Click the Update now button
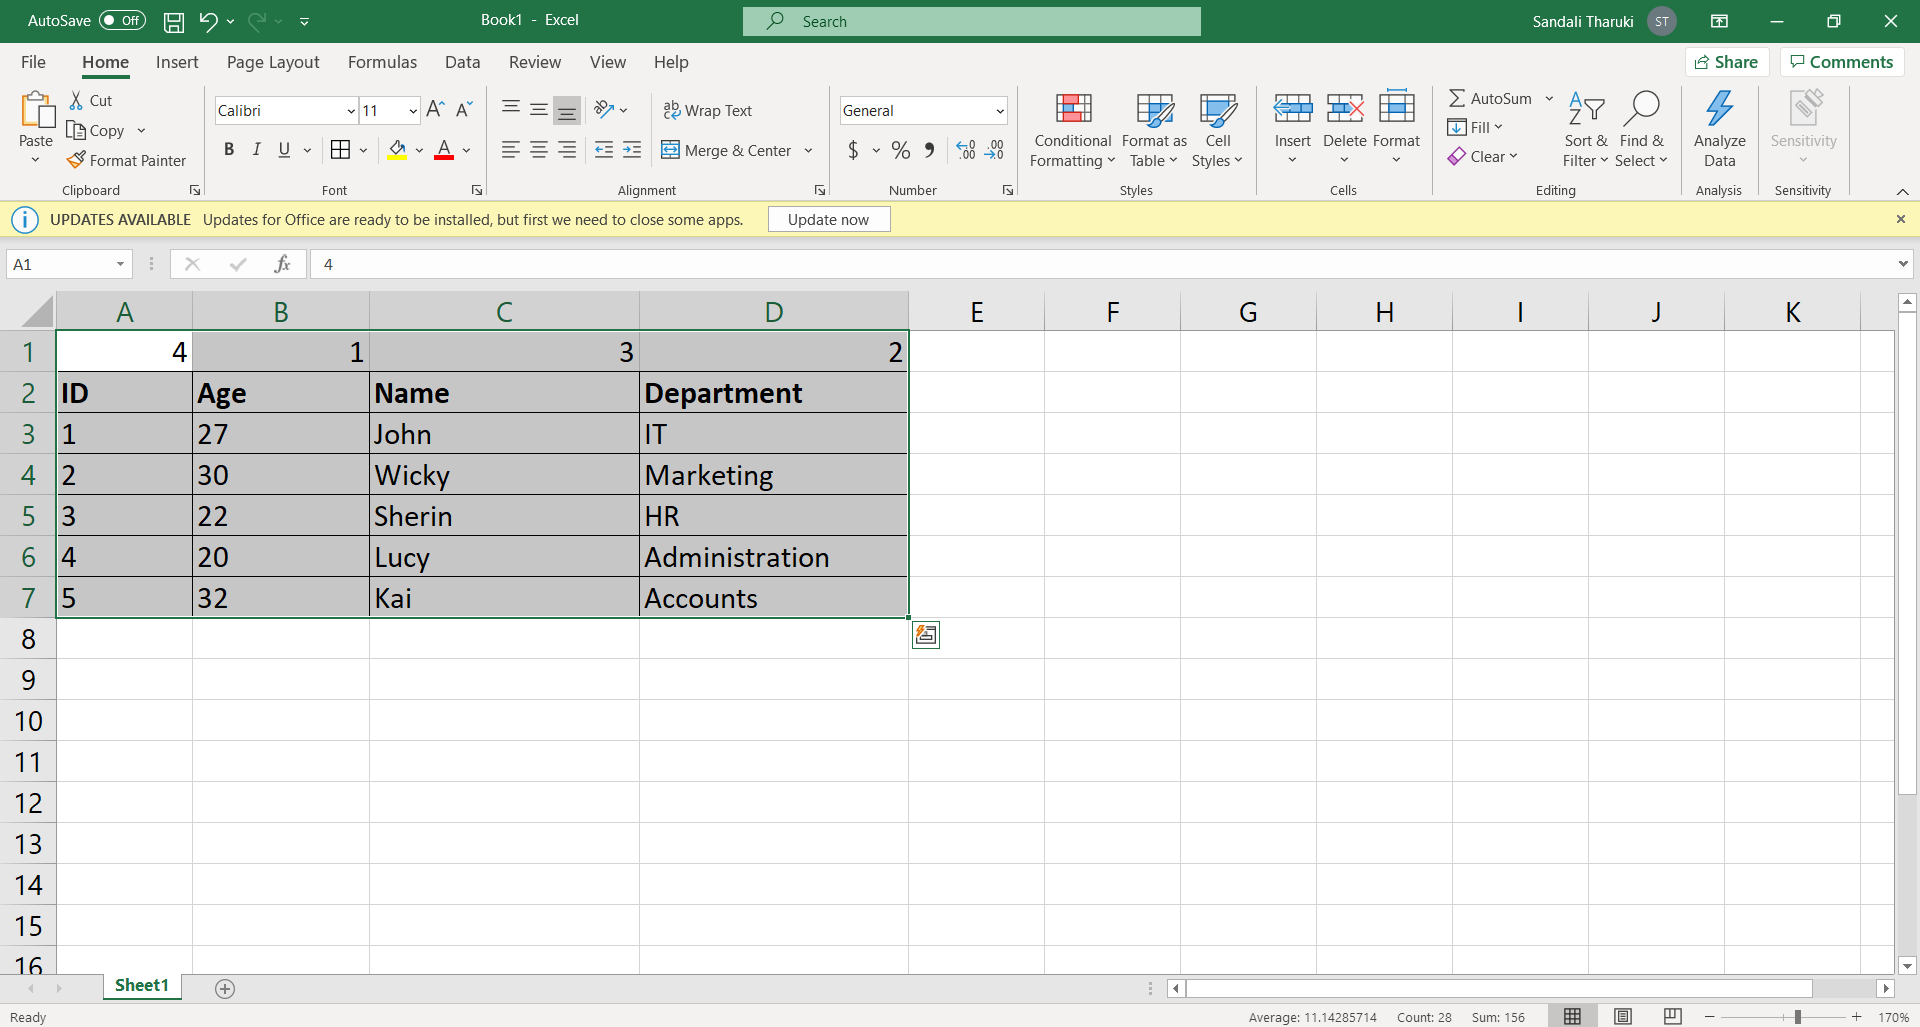This screenshot has height=1027, width=1920. pyautogui.click(x=828, y=218)
